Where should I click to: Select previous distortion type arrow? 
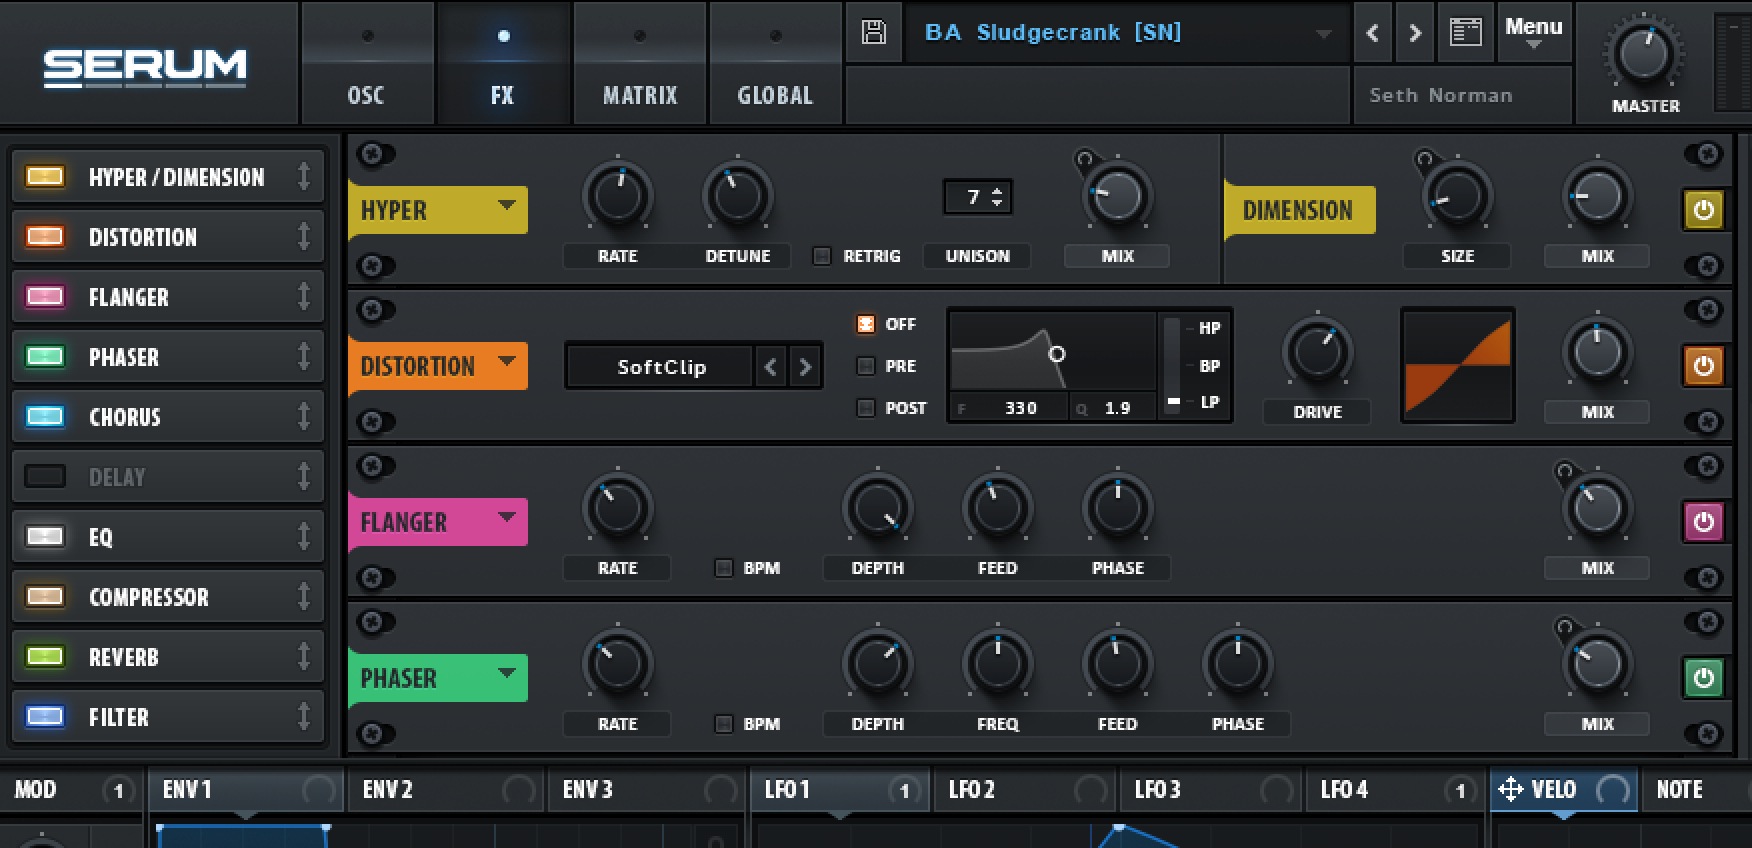coord(771,367)
